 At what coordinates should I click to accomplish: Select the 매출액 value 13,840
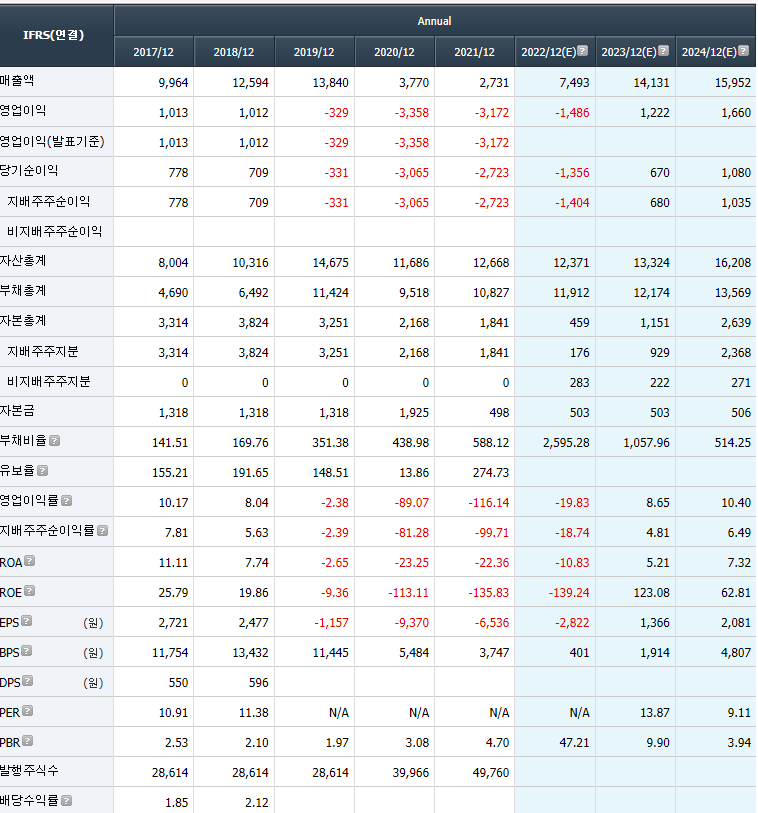330,83
